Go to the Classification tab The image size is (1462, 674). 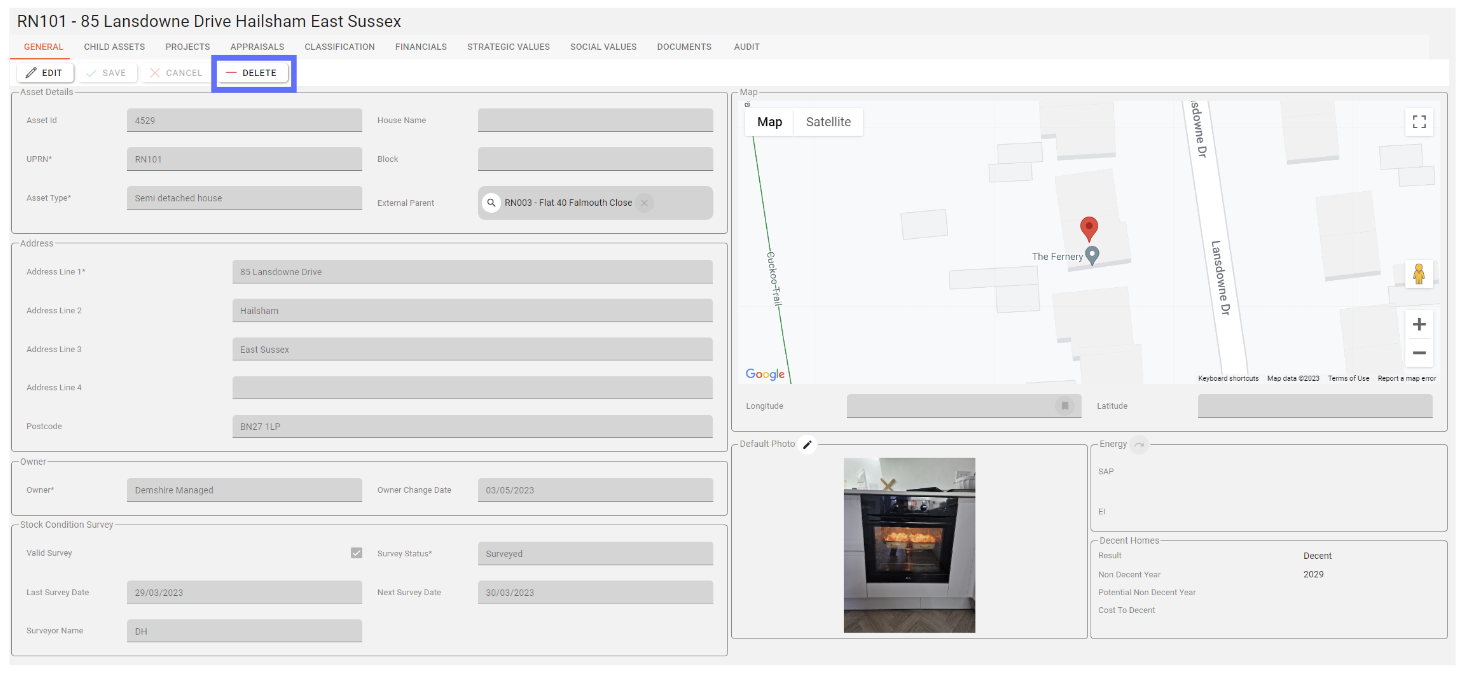pos(340,47)
